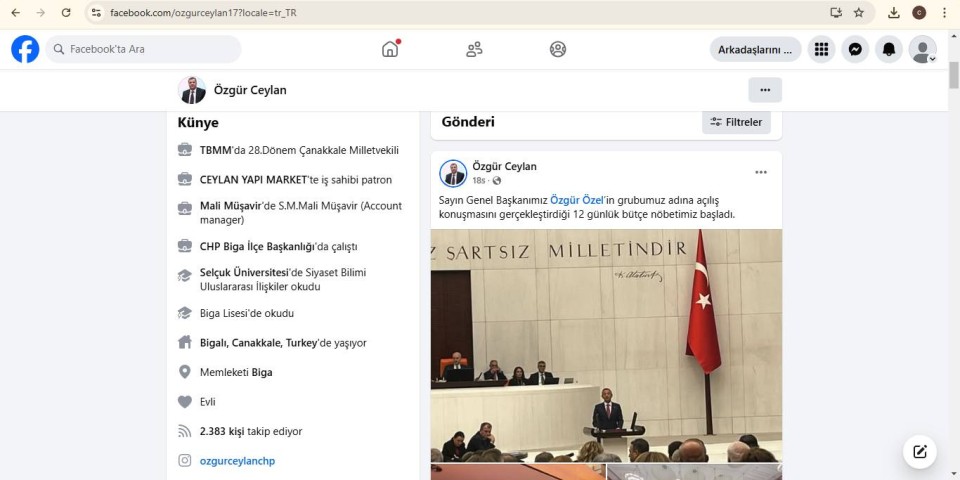Click Özgür Ceylan author name on post
The width and height of the screenshot is (960, 480).
(x=504, y=167)
